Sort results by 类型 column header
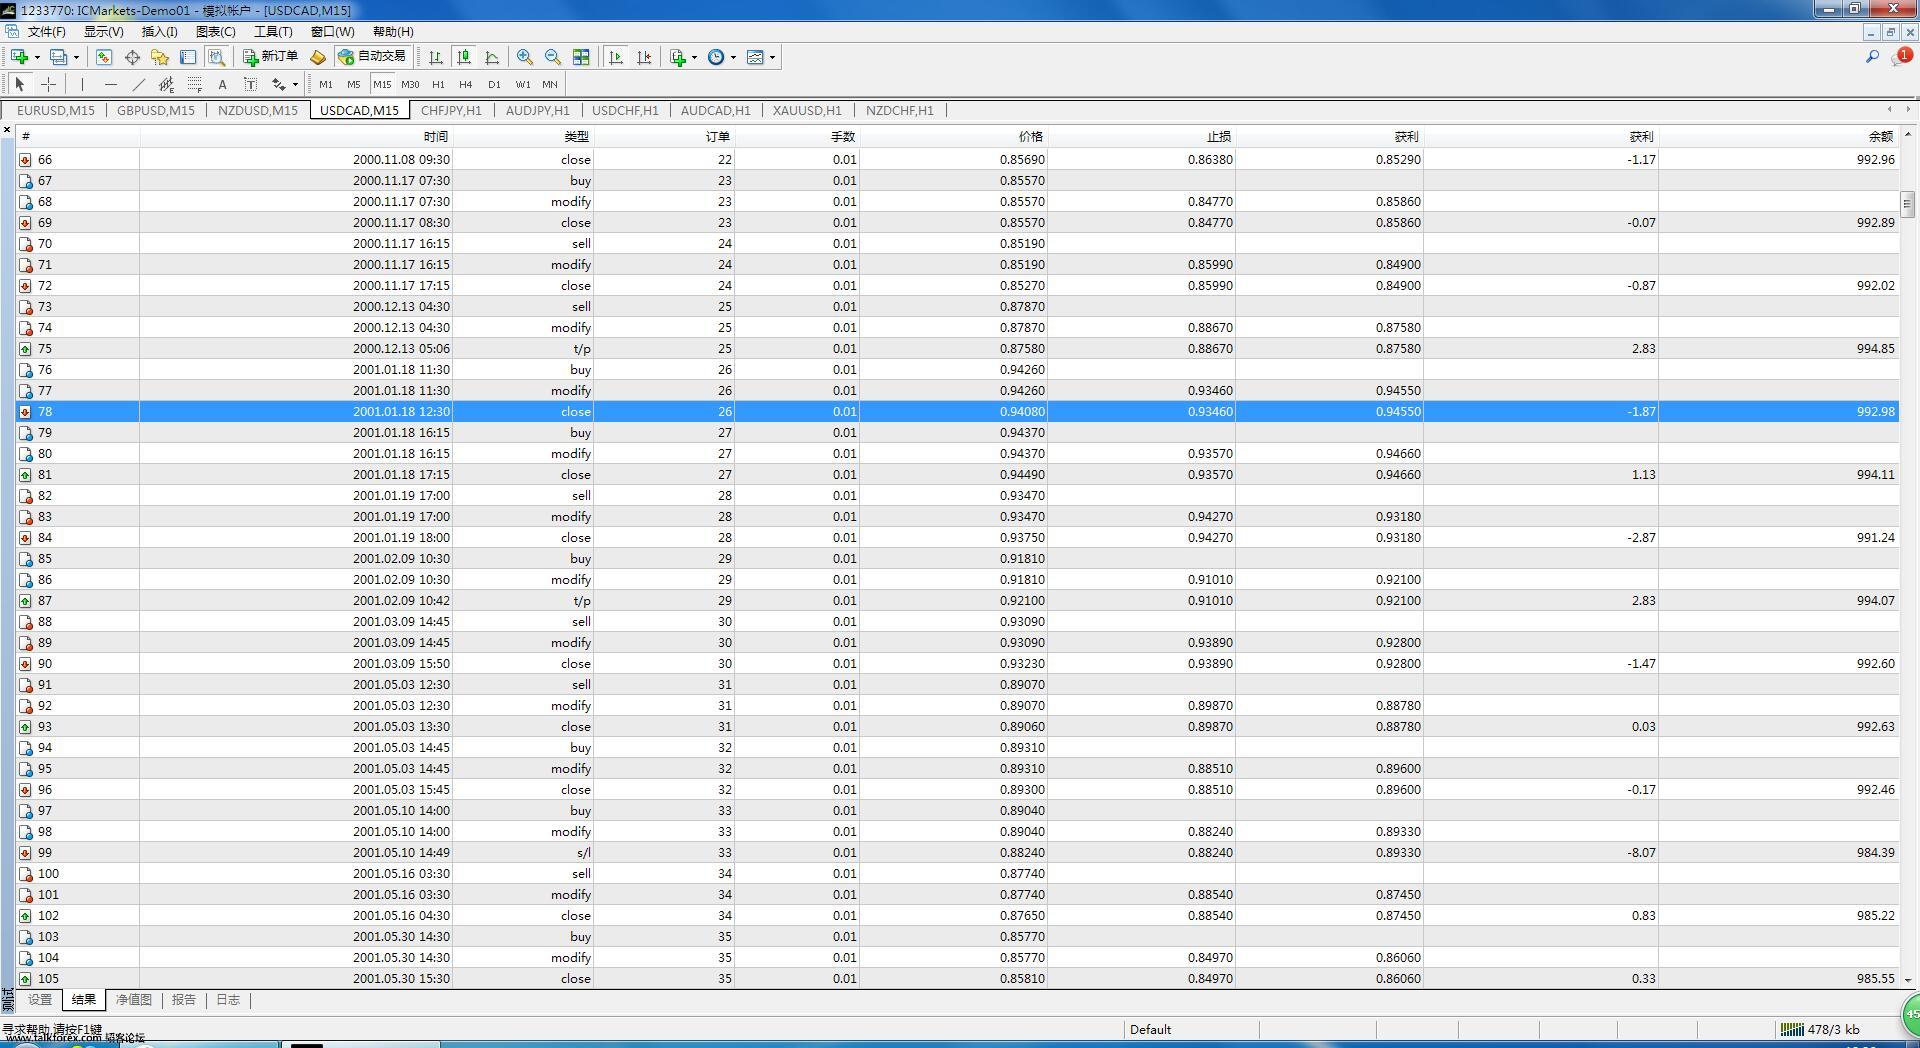The width and height of the screenshot is (1920, 1048). [x=523, y=136]
